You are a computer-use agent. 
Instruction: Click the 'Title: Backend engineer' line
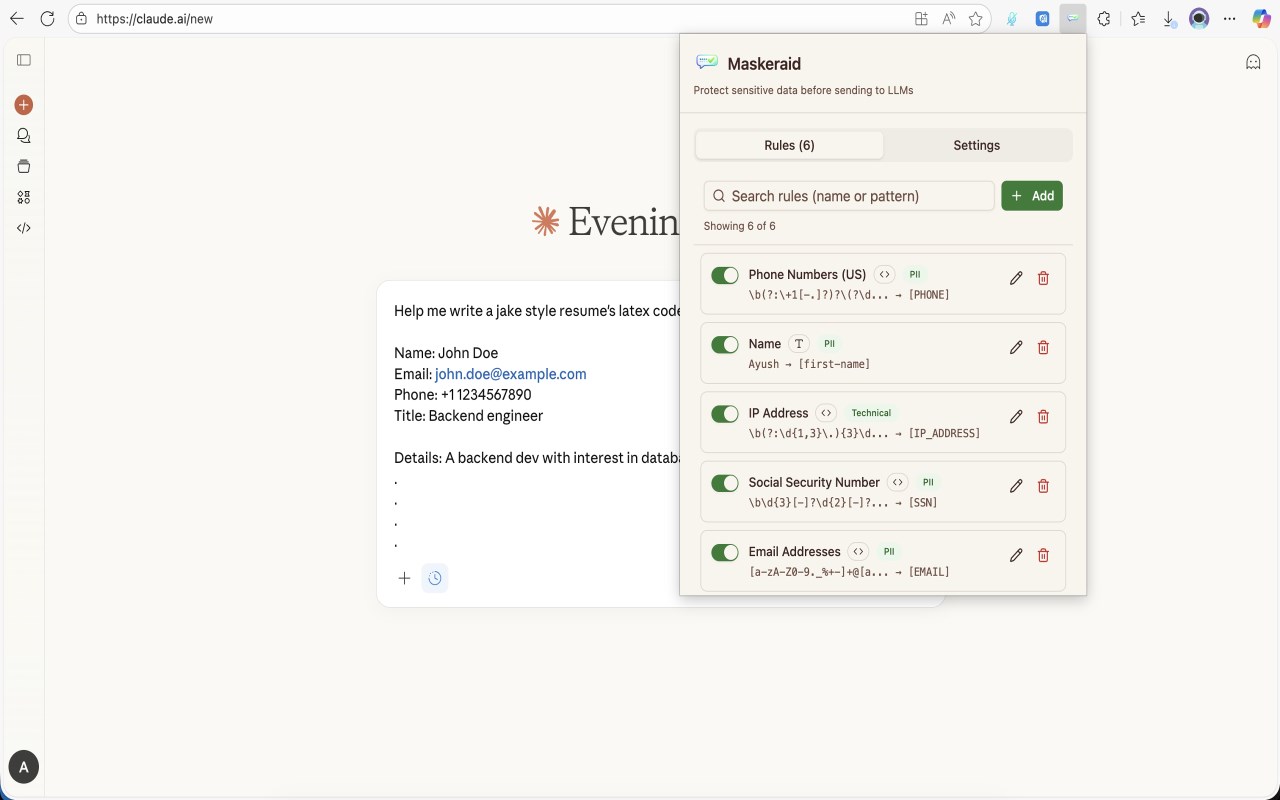(468, 416)
